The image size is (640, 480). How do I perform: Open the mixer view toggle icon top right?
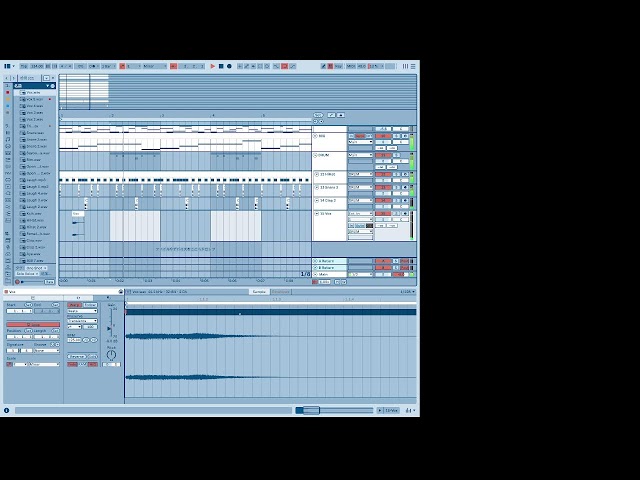point(405,66)
